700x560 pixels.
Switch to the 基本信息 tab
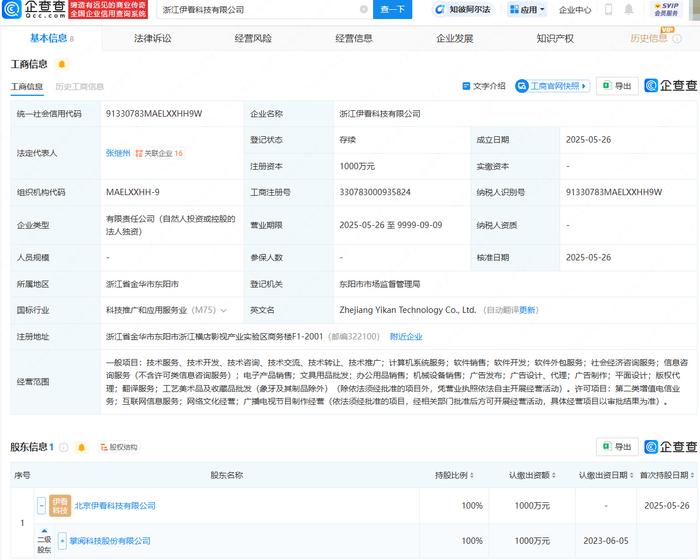[x=49, y=38]
